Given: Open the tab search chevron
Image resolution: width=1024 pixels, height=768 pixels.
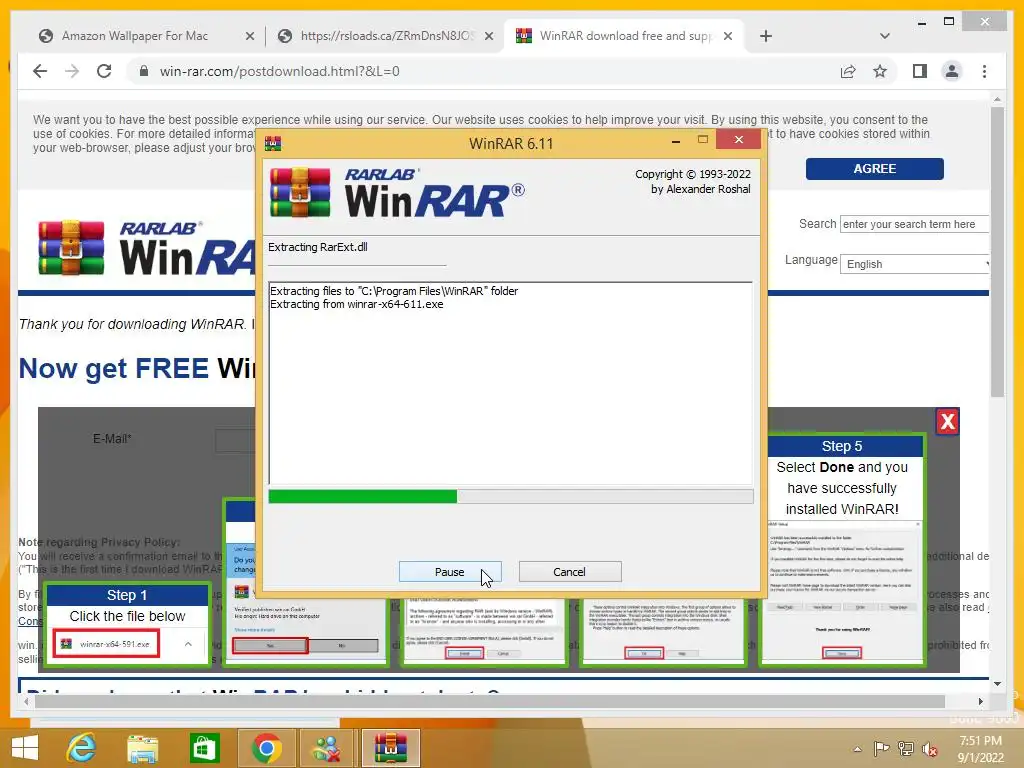Looking at the screenshot, I should pos(885,36).
